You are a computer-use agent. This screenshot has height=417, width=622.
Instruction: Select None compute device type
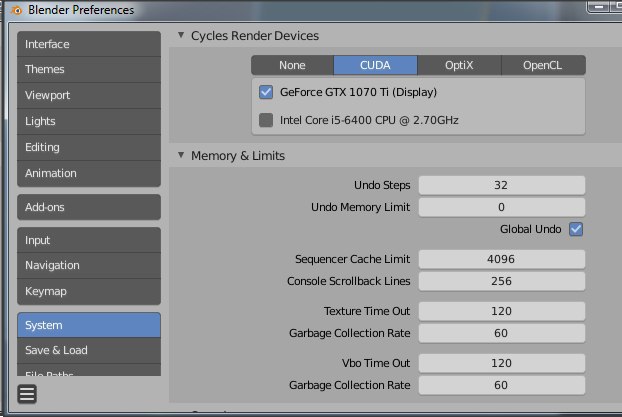[x=292, y=65]
